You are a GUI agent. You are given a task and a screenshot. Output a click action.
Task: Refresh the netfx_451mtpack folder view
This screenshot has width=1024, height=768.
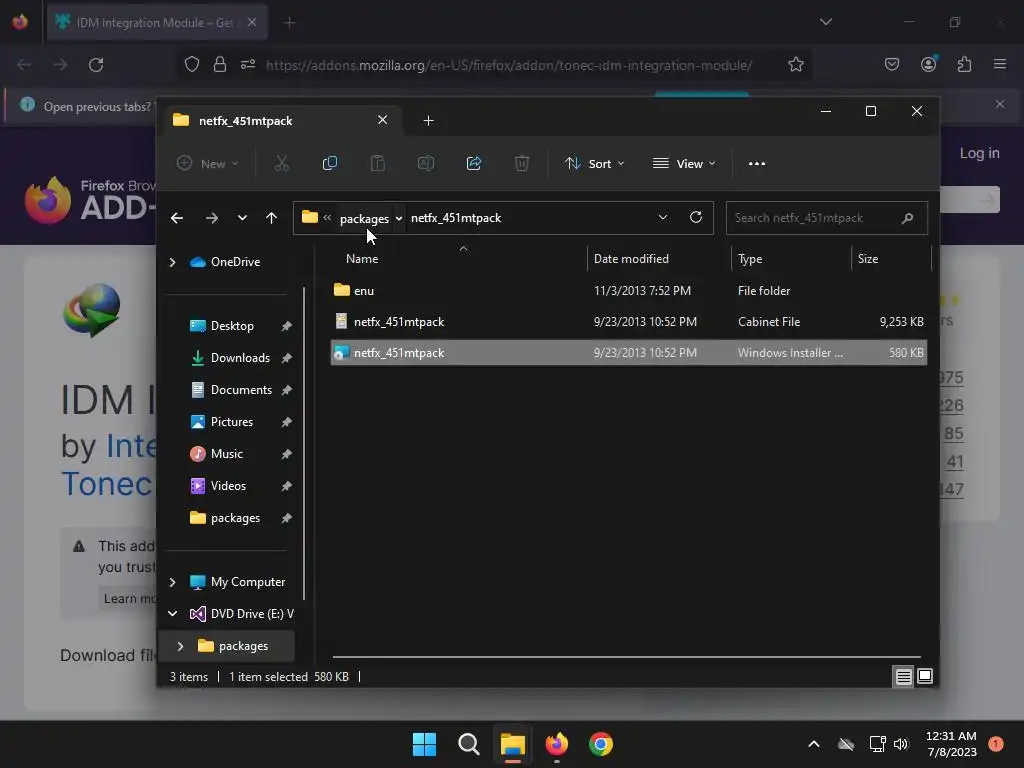pyautogui.click(x=696, y=217)
